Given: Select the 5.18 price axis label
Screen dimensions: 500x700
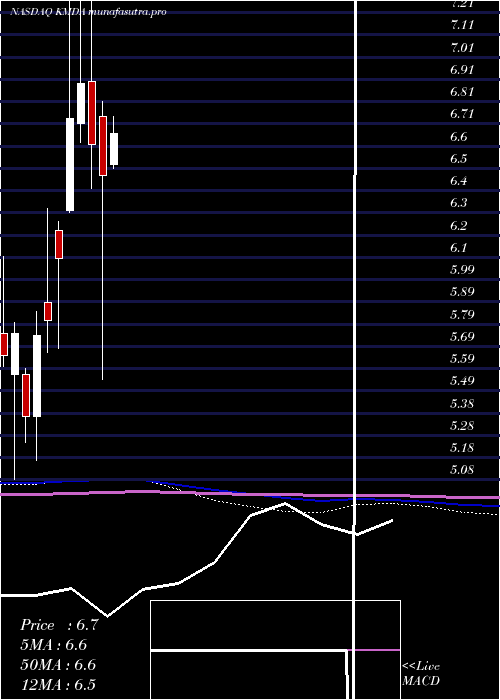Looking at the screenshot, I should (x=462, y=448).
